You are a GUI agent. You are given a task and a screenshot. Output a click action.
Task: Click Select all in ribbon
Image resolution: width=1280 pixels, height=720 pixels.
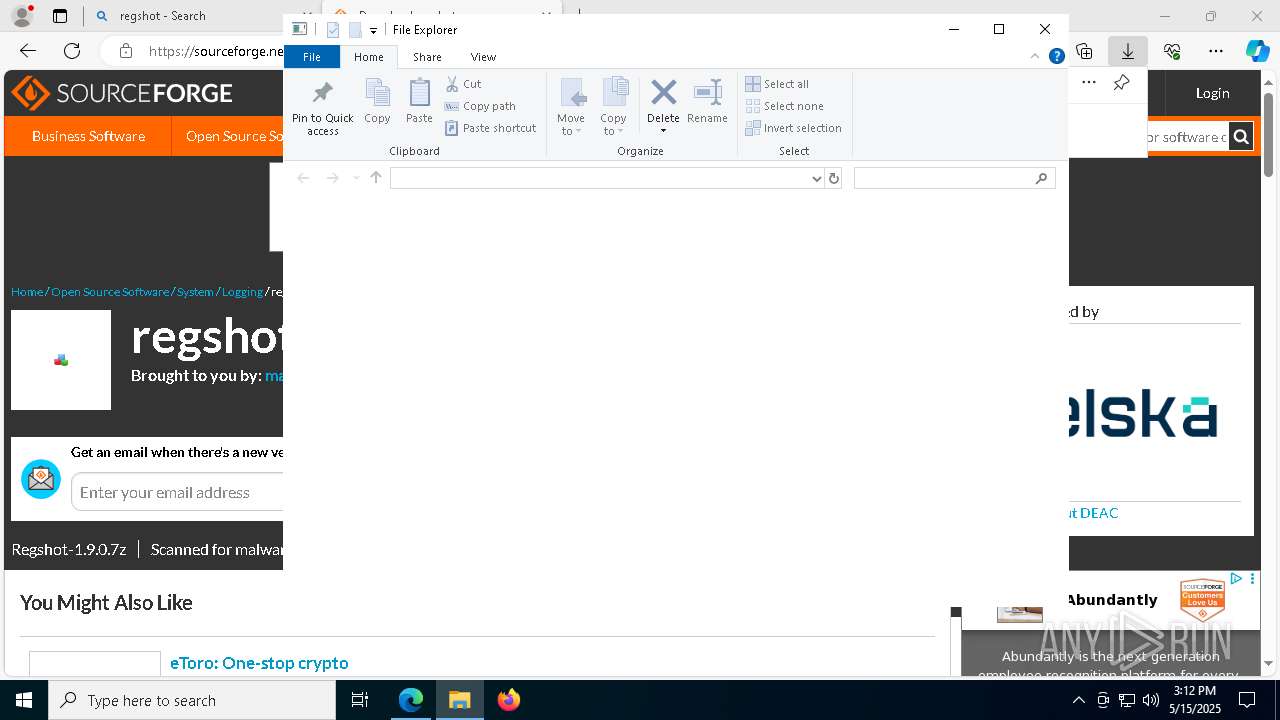click(x=777, y=84)
